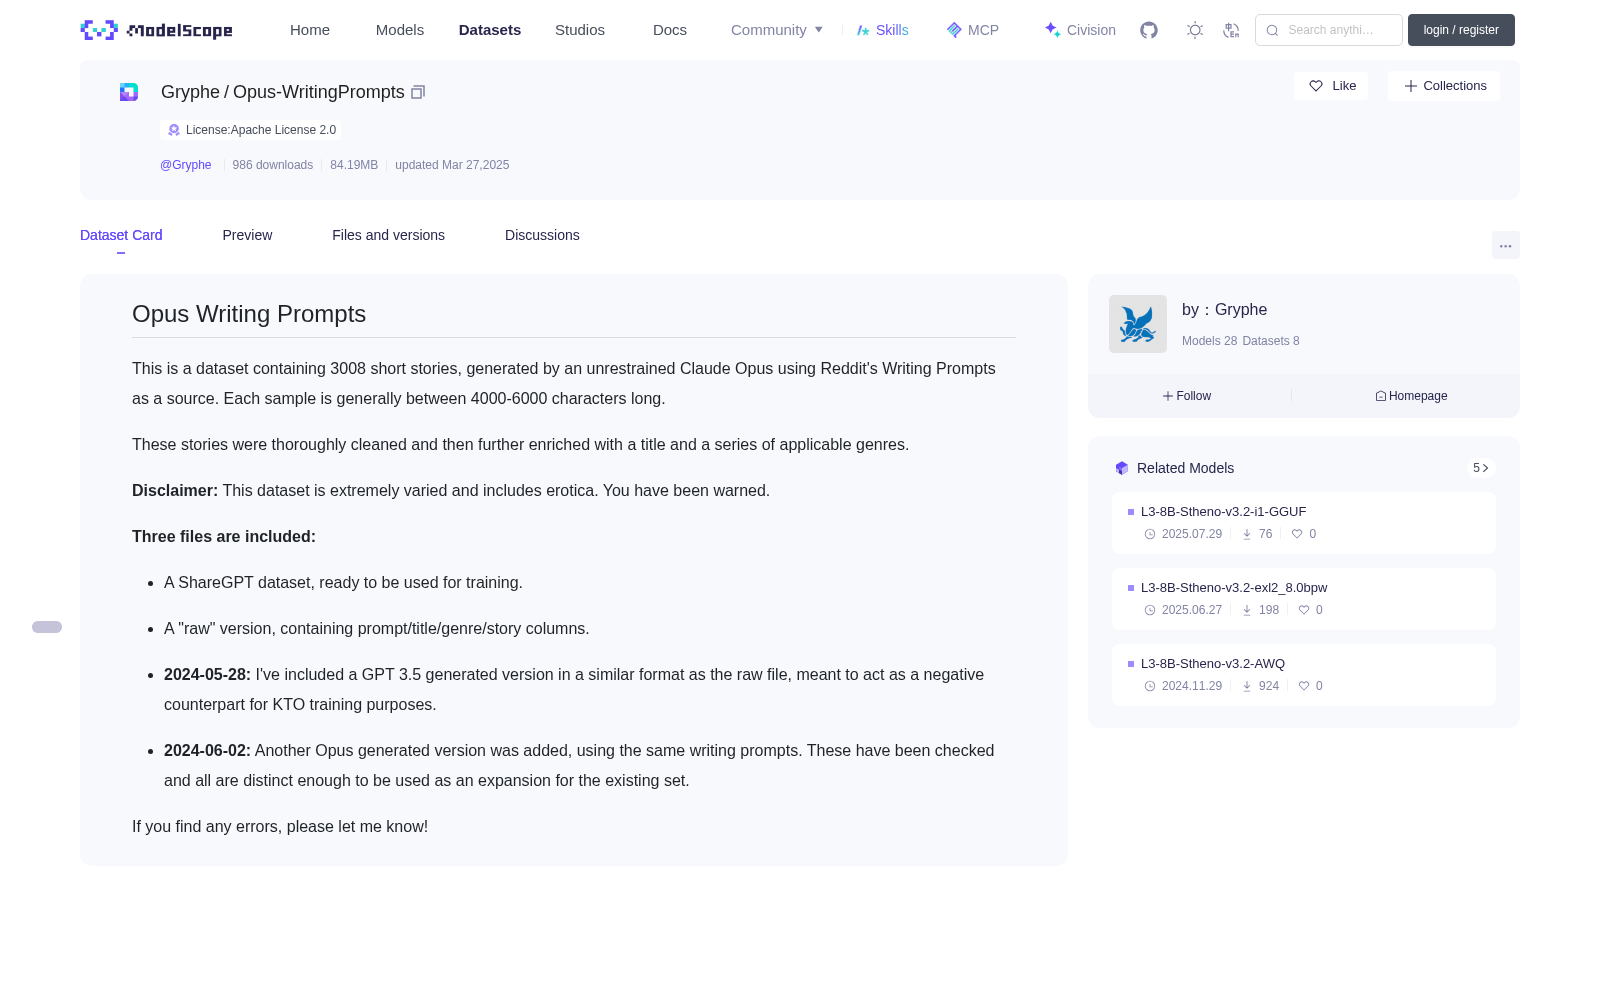Click the 2024-06-02 bold date text

point(207,751)
